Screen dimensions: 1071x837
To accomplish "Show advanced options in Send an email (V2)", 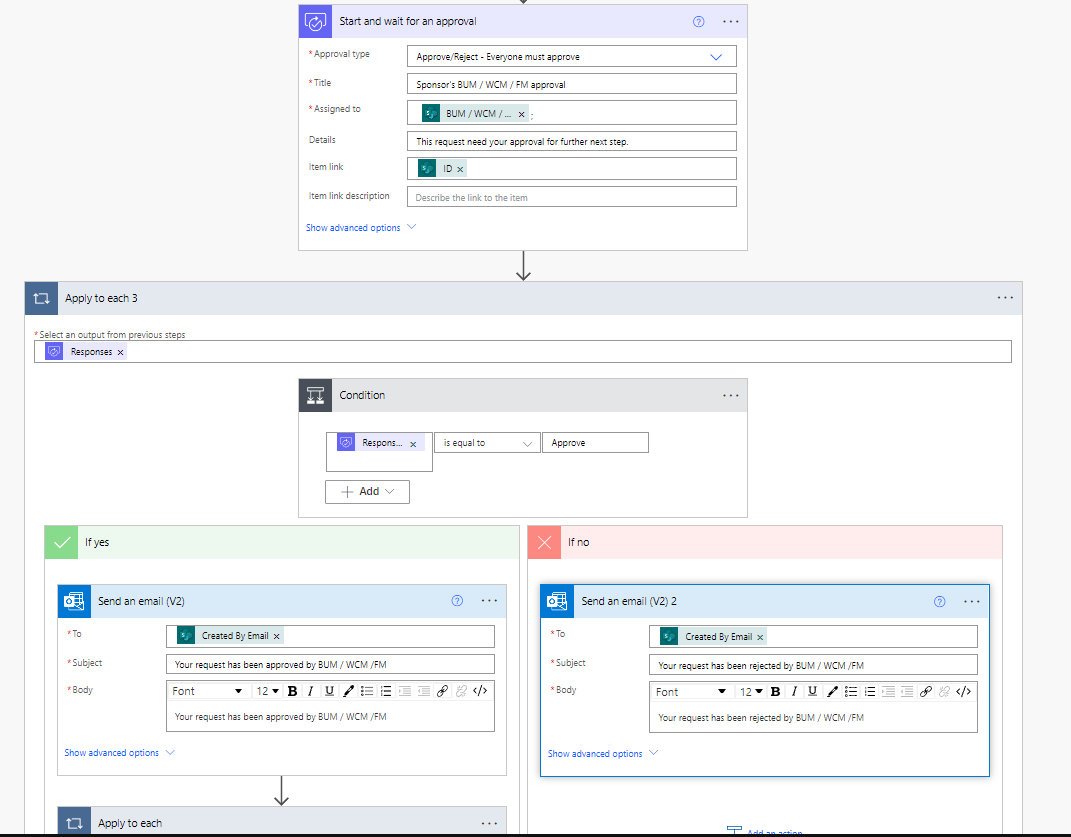I will 120,752.
